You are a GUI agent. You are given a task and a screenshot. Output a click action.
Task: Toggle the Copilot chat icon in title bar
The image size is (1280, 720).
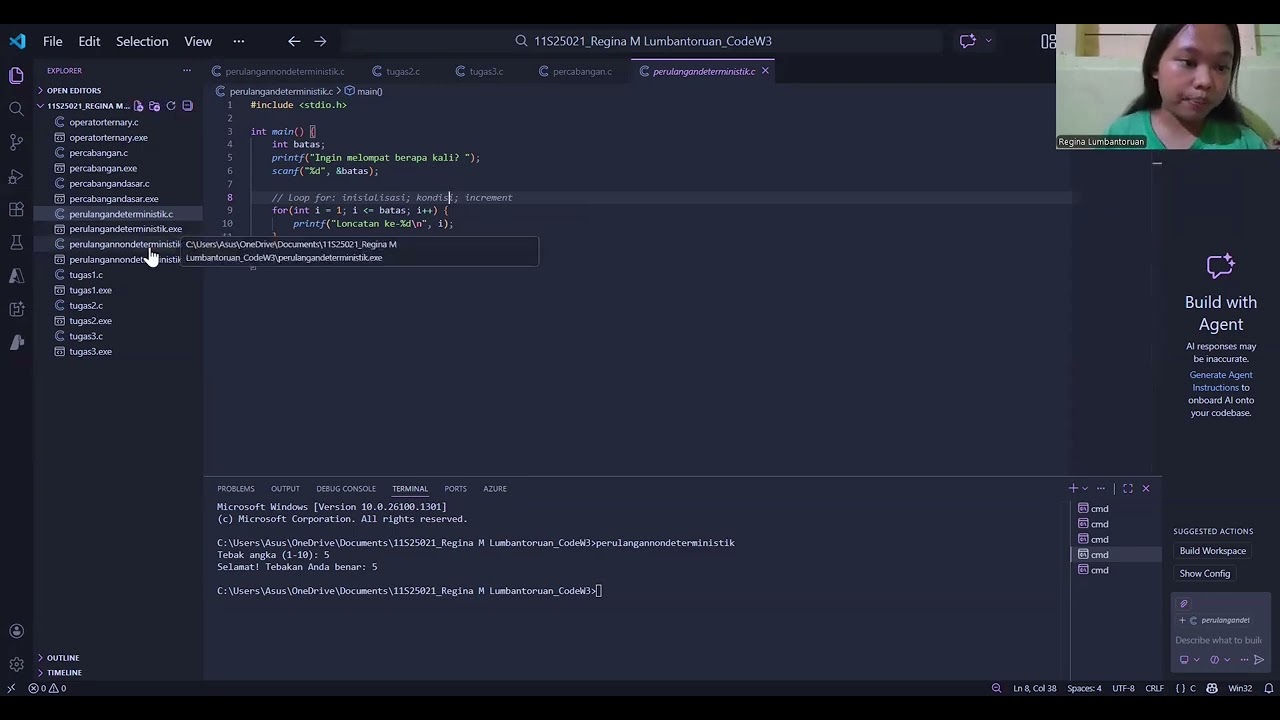pos(967,41)
